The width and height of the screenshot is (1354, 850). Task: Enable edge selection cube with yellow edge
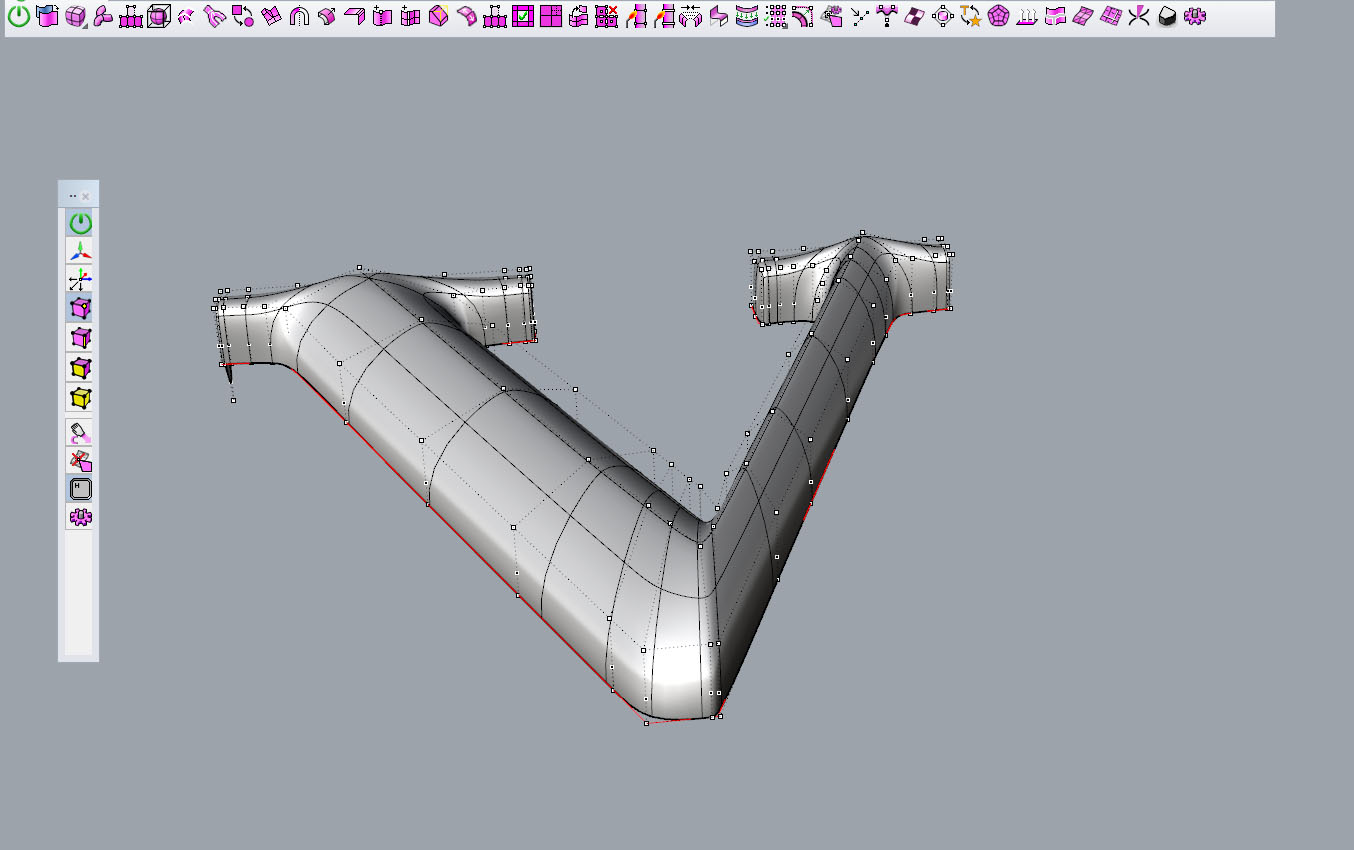click(x=80, y=338)
